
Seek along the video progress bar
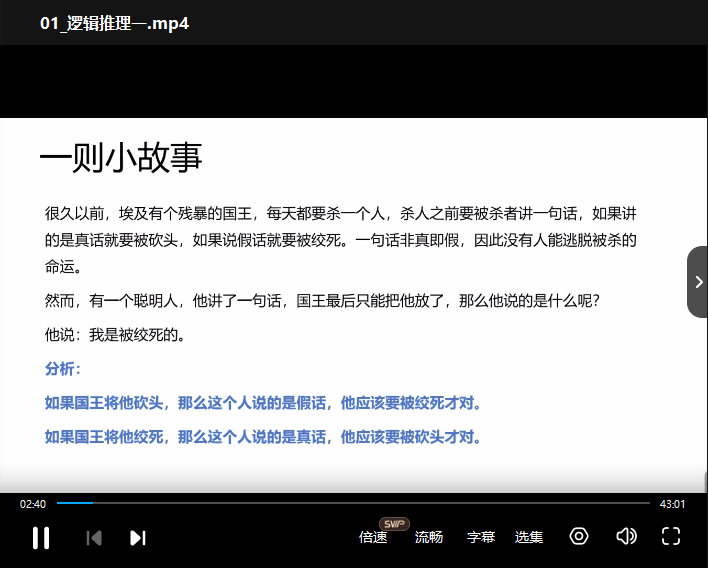(x=353, y=503)
